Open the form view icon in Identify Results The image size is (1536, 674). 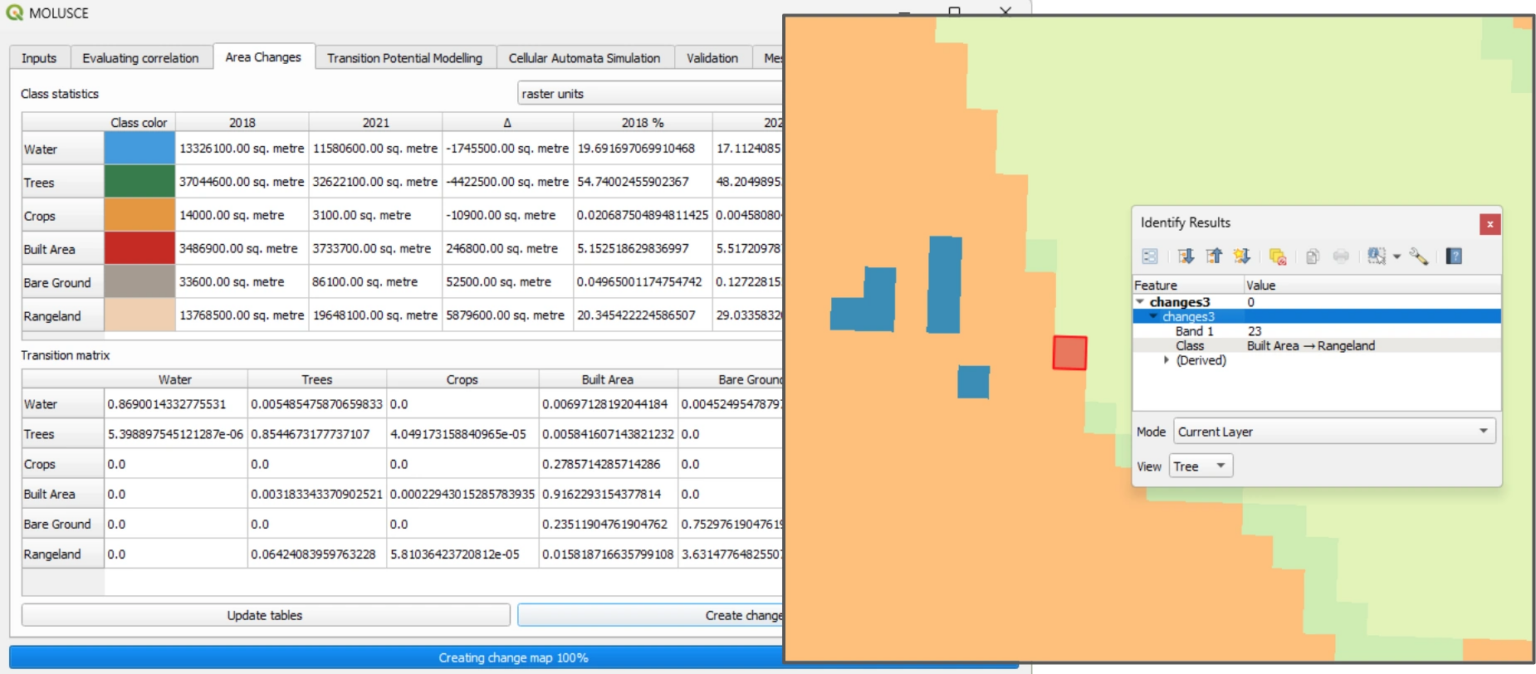click(x=1150, y=256)
